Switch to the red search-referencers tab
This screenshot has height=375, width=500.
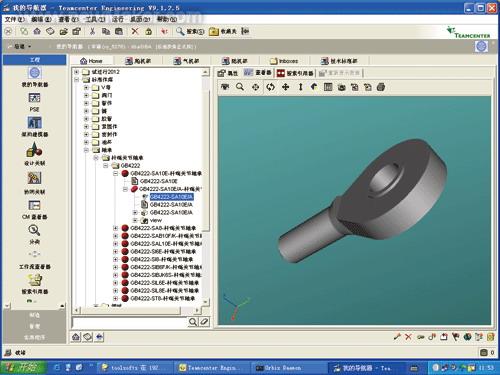pos(295,73)
